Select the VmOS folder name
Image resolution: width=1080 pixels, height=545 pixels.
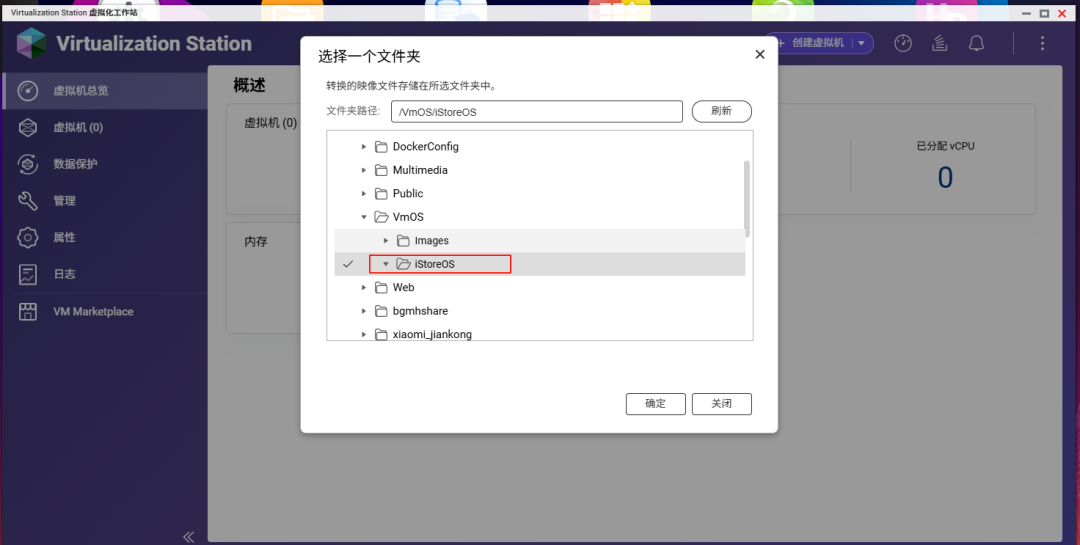coord(408,217)
